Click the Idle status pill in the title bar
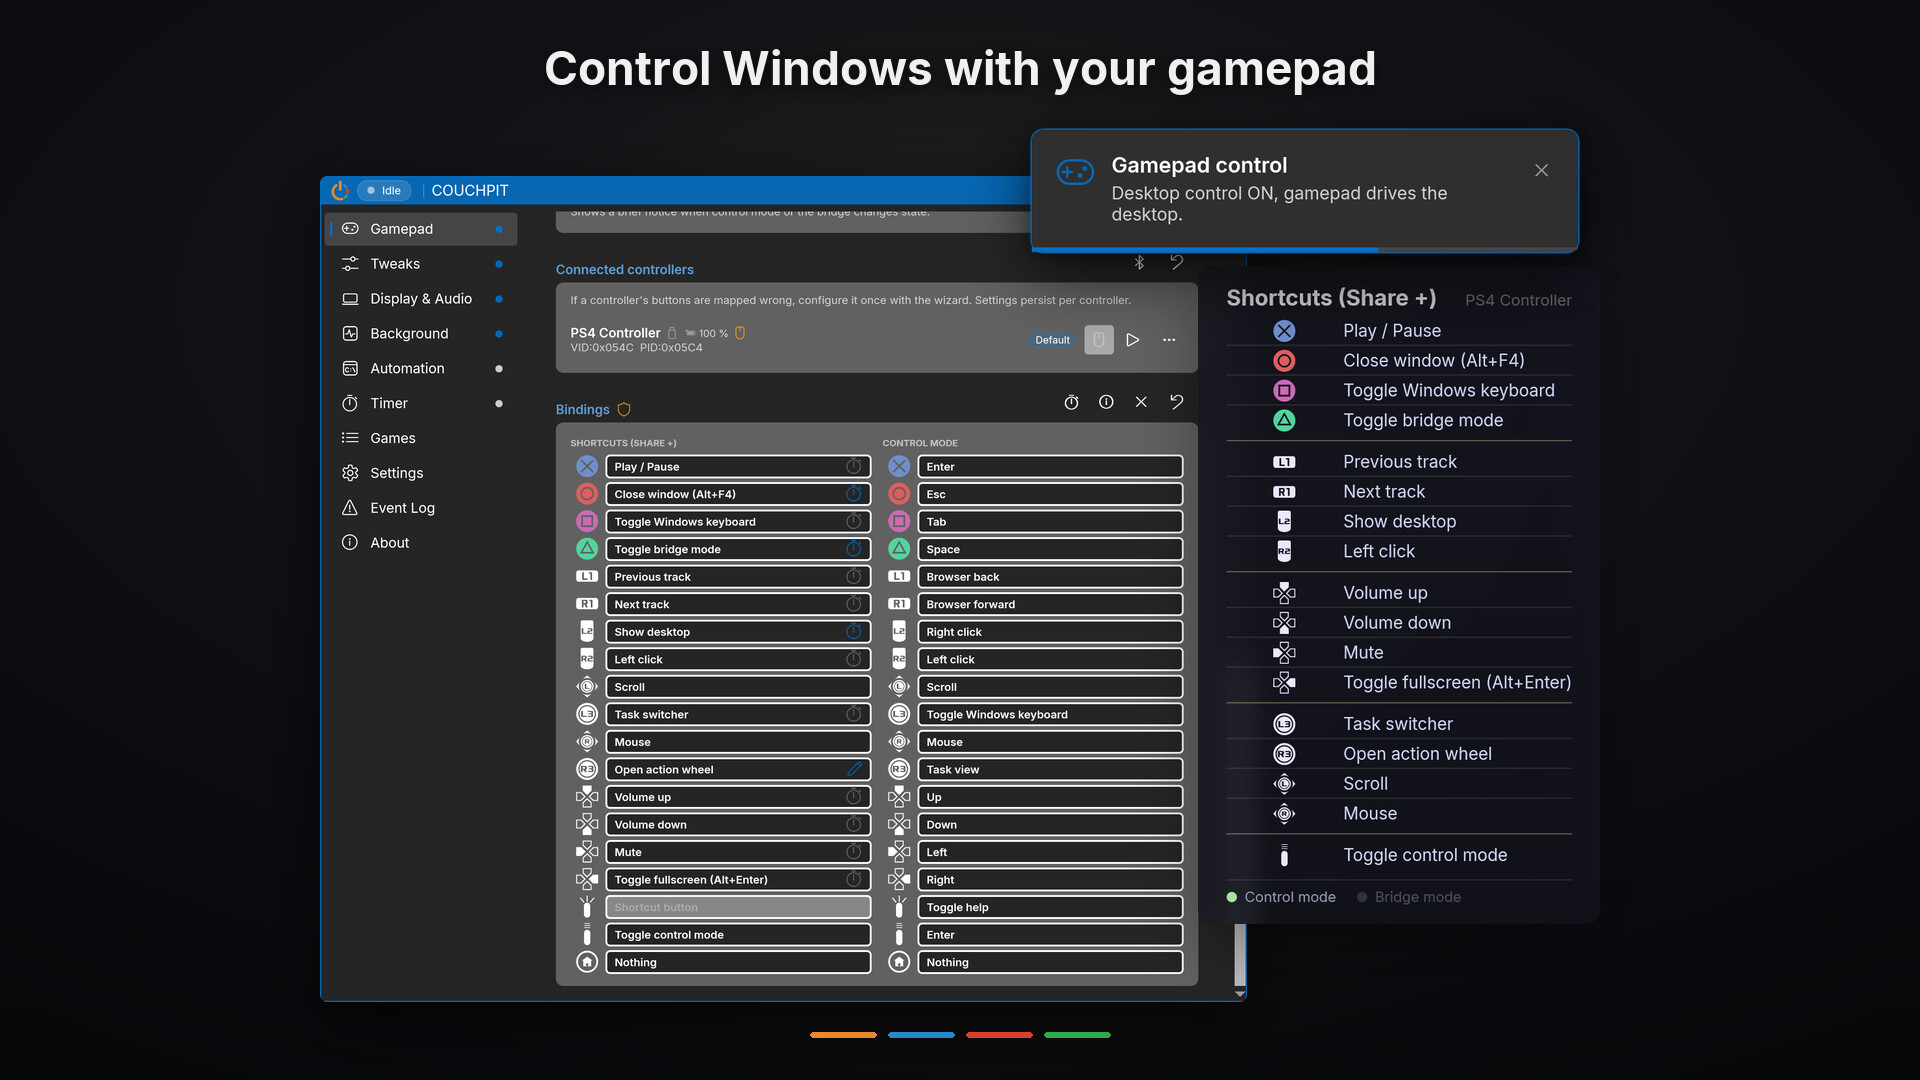 point(384,190)
